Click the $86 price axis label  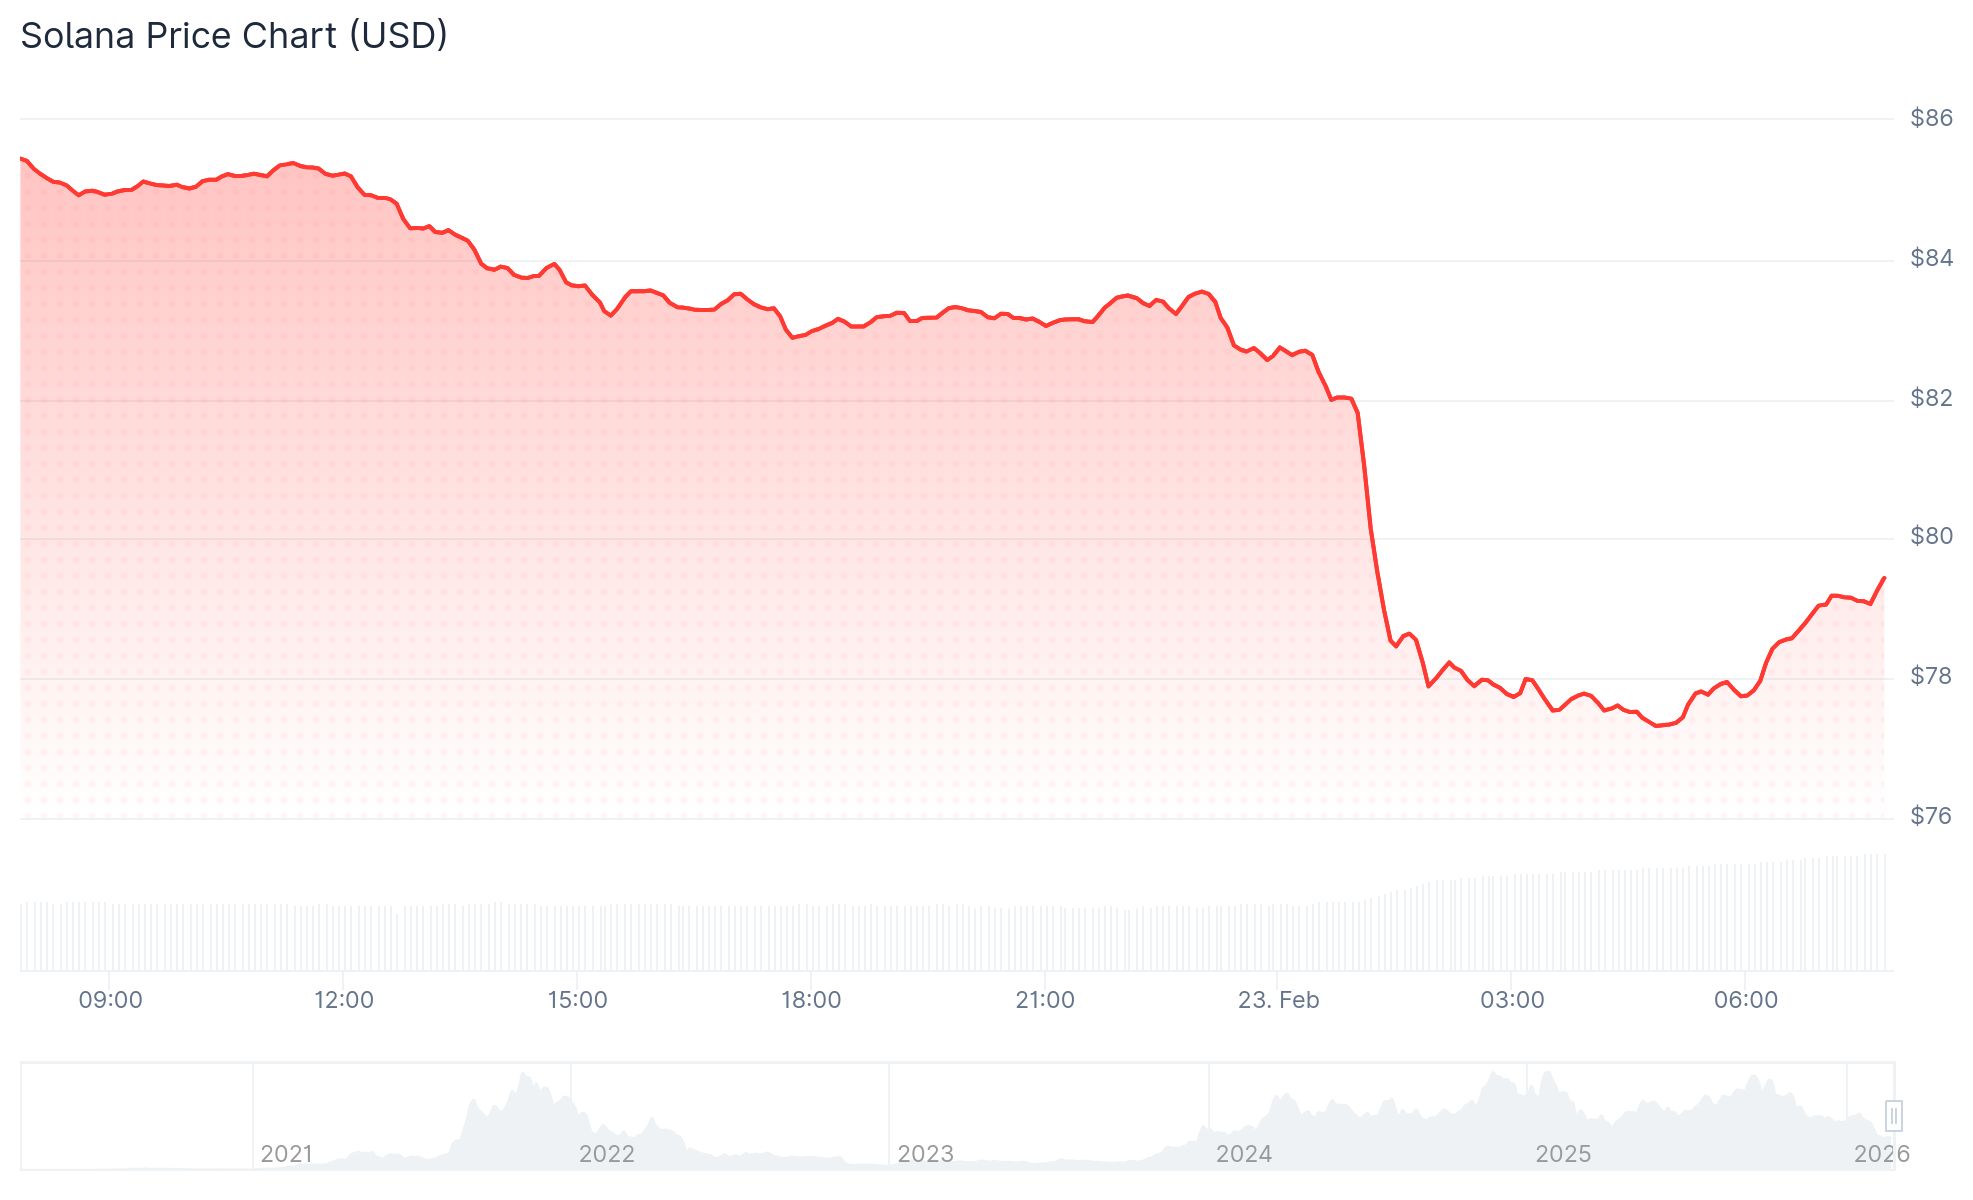1931,118
